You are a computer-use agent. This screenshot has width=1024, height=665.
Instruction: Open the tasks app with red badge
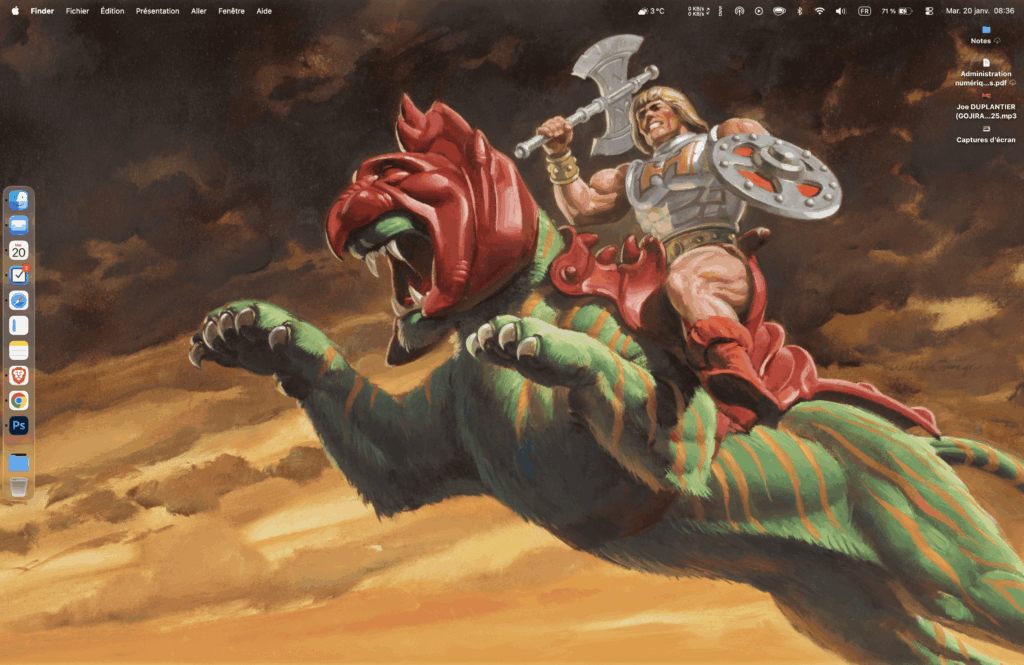tap(19, 276)
